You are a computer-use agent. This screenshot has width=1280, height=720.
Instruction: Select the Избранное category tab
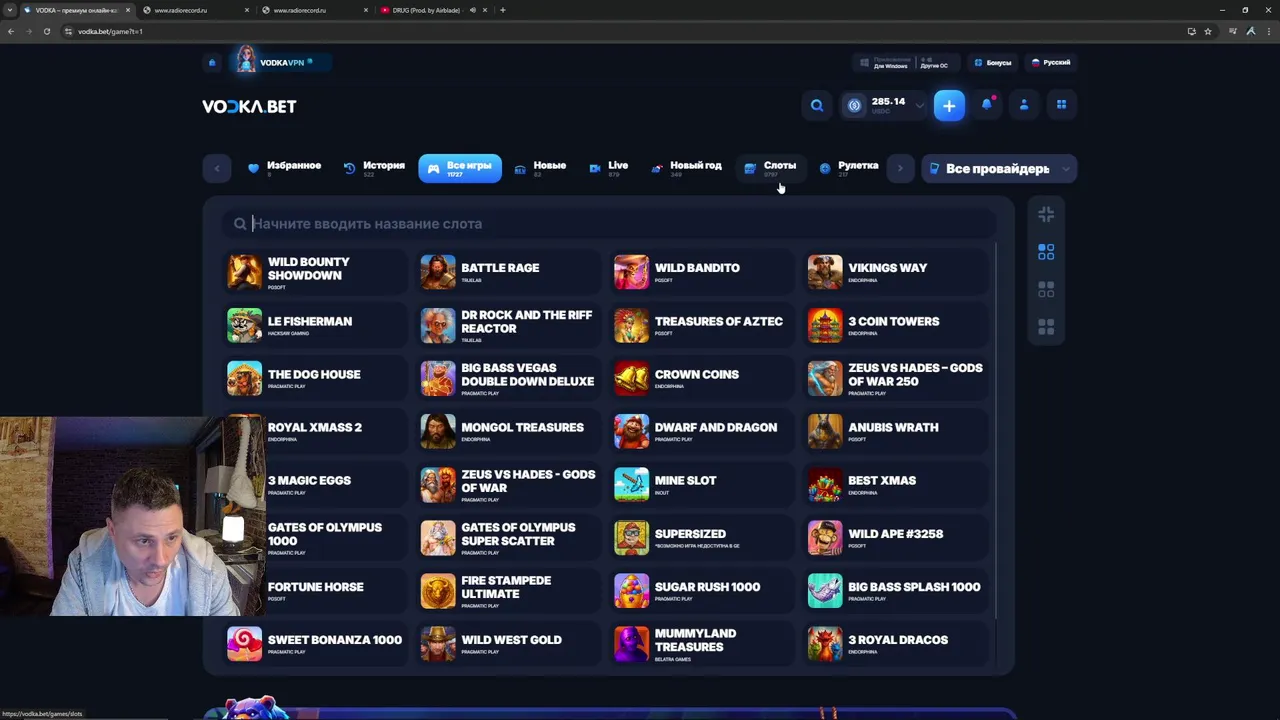point(284,168)
